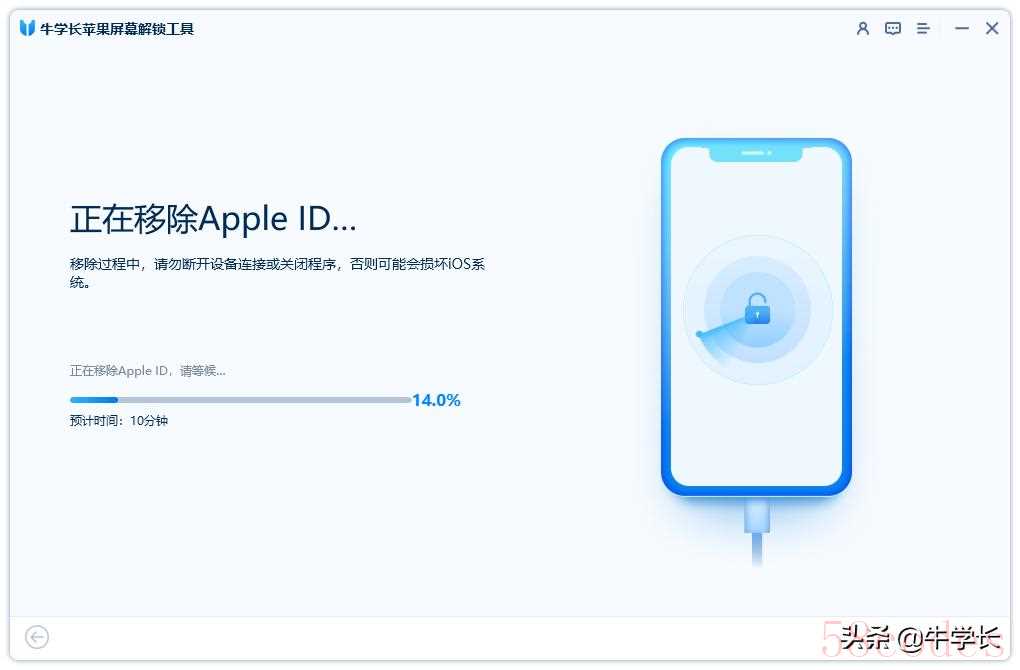Open the hamburger menu icon

pyautogui.click(x=922, y=29)
